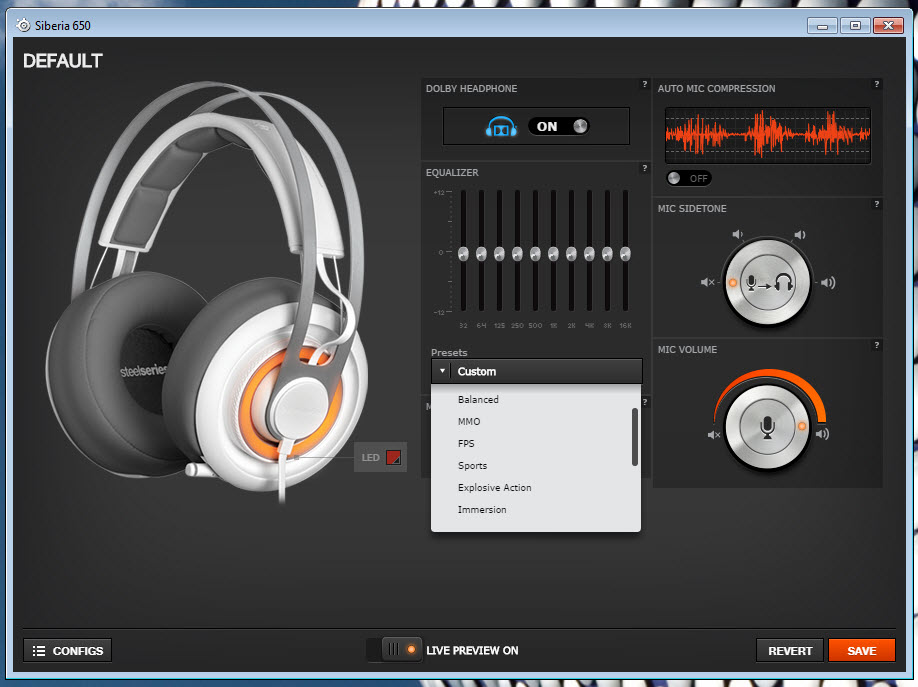Click the 1K equalizer slider handle
The height and width of the screenshot is (687, 918).
(x=553, y=254)
